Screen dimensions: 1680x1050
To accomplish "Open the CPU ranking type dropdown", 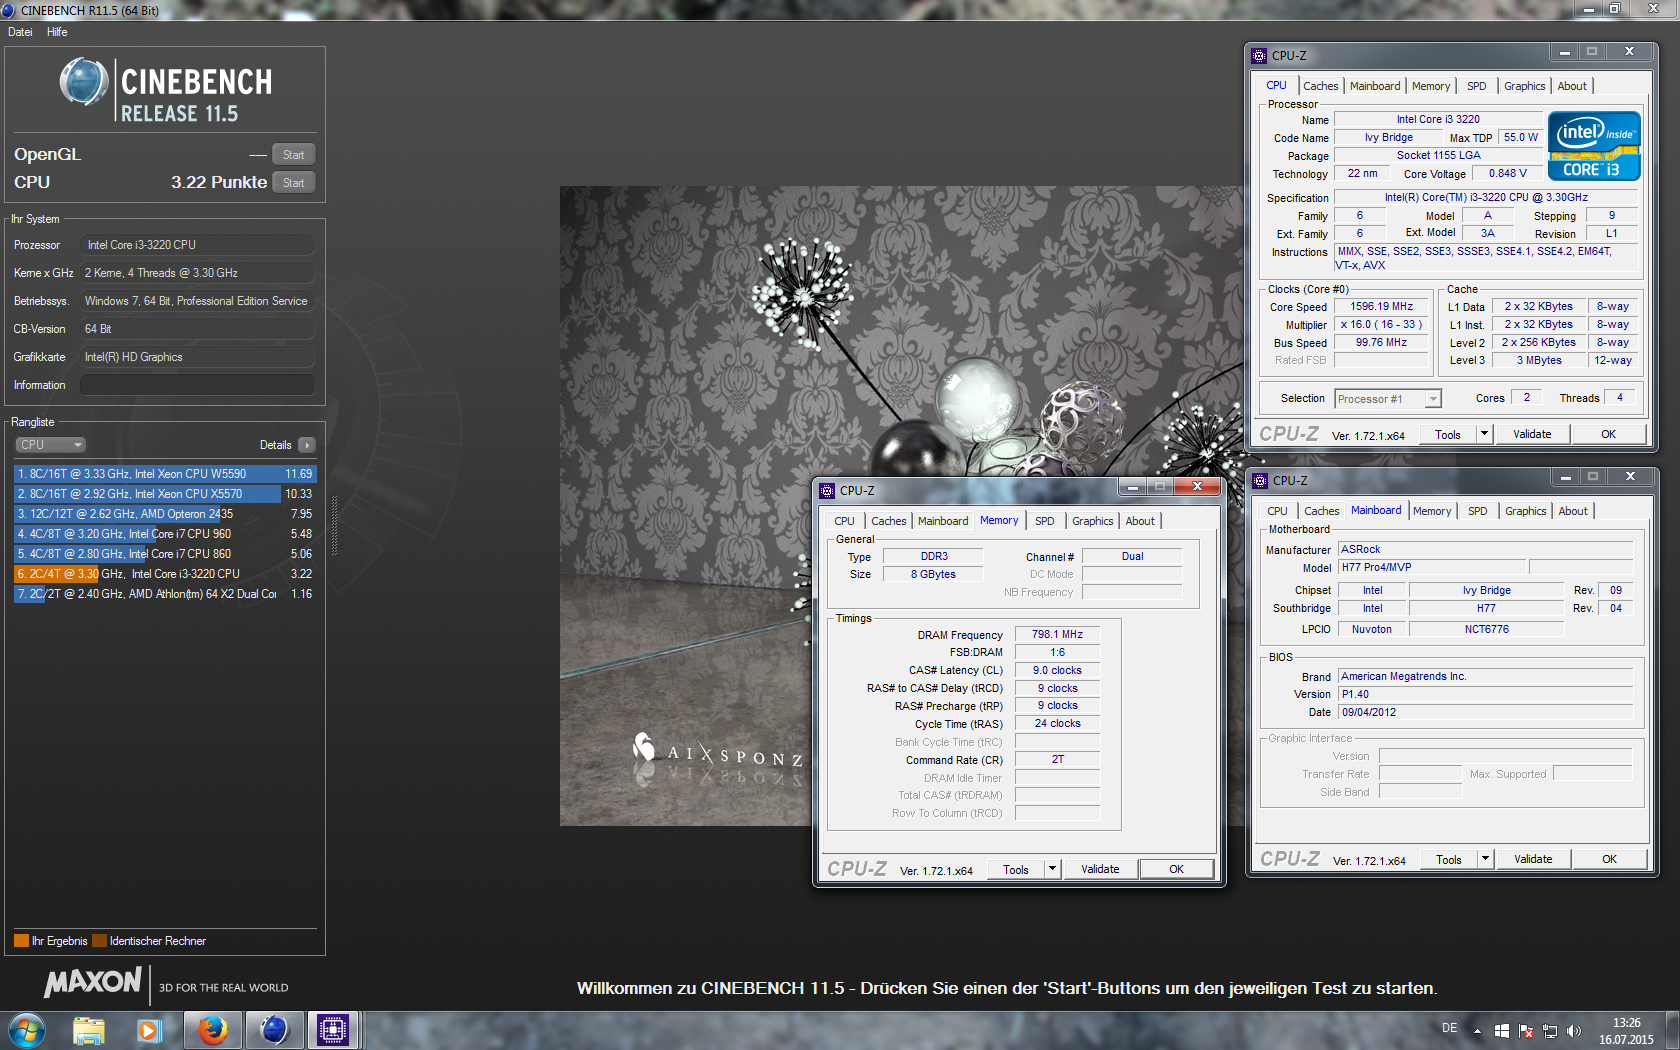I will tap(50, 445).
